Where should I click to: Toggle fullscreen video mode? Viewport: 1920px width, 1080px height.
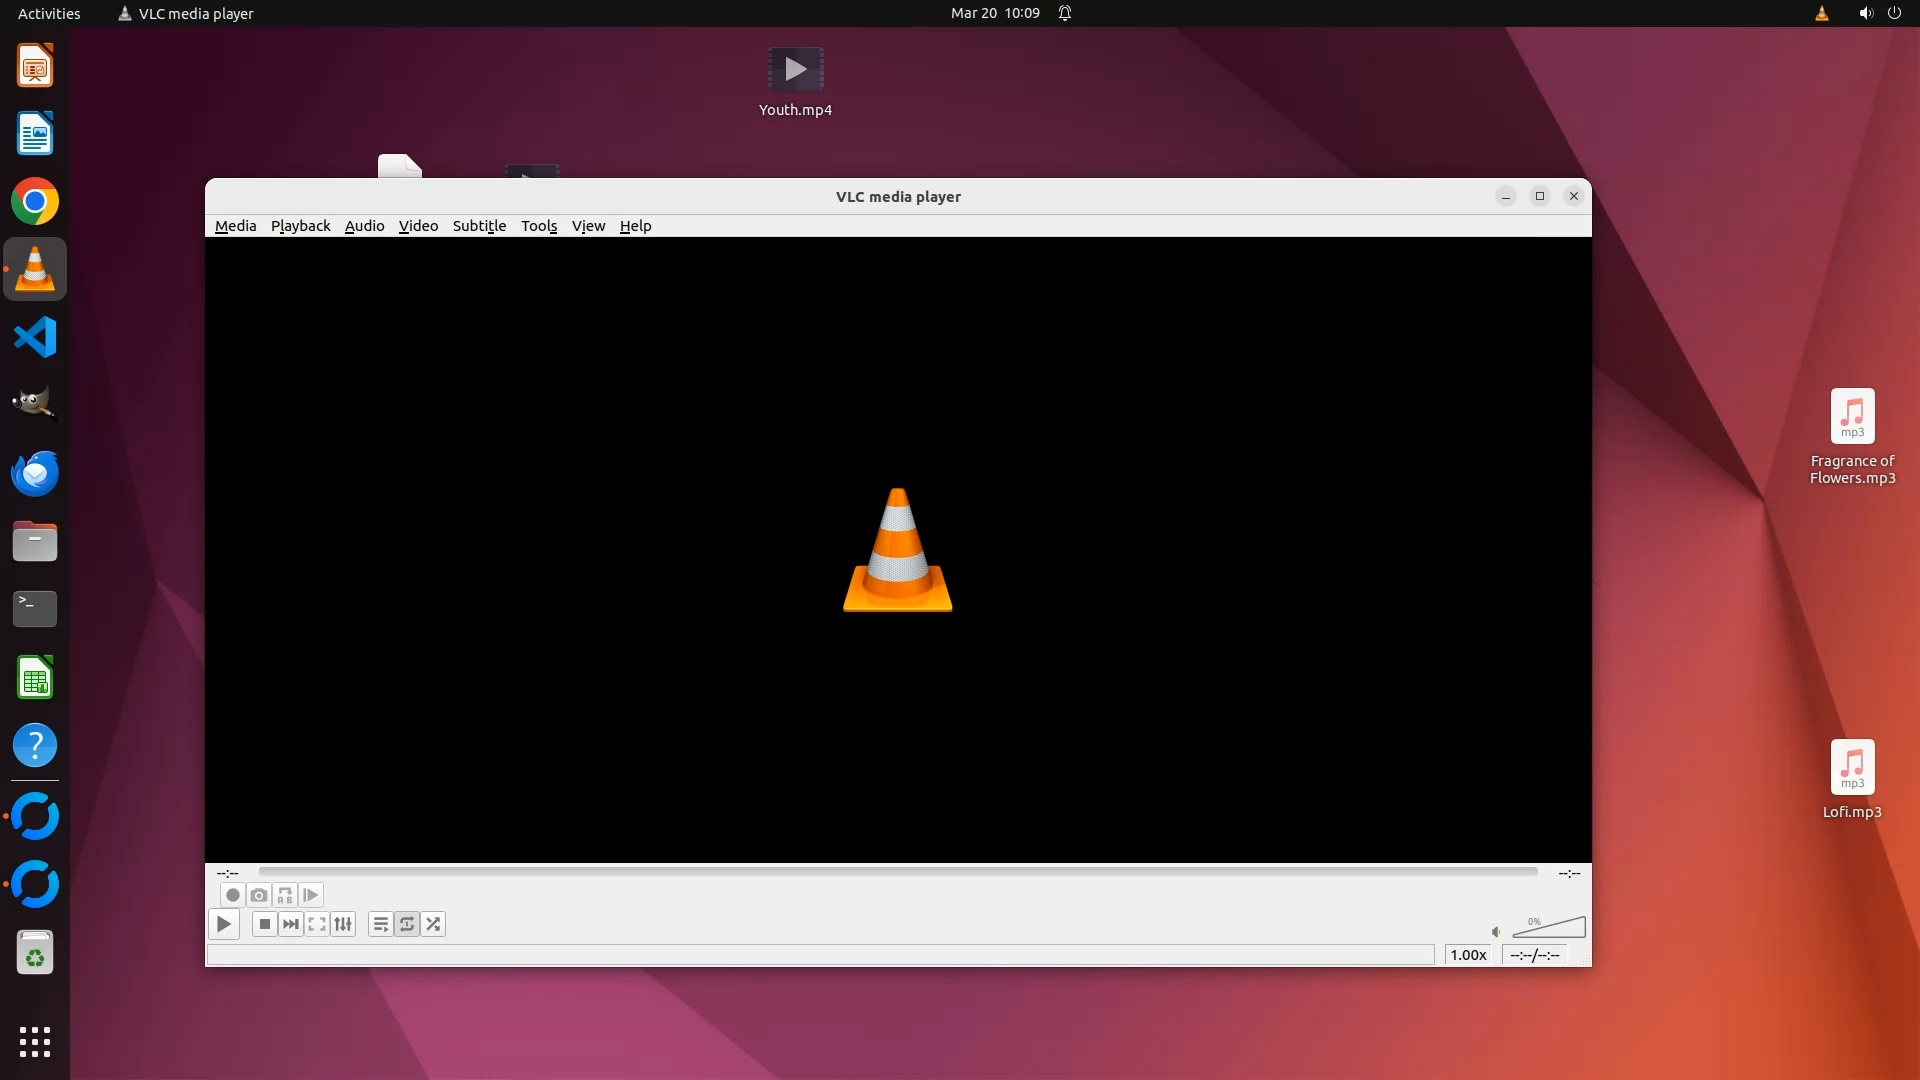click(x=317, y=924)
